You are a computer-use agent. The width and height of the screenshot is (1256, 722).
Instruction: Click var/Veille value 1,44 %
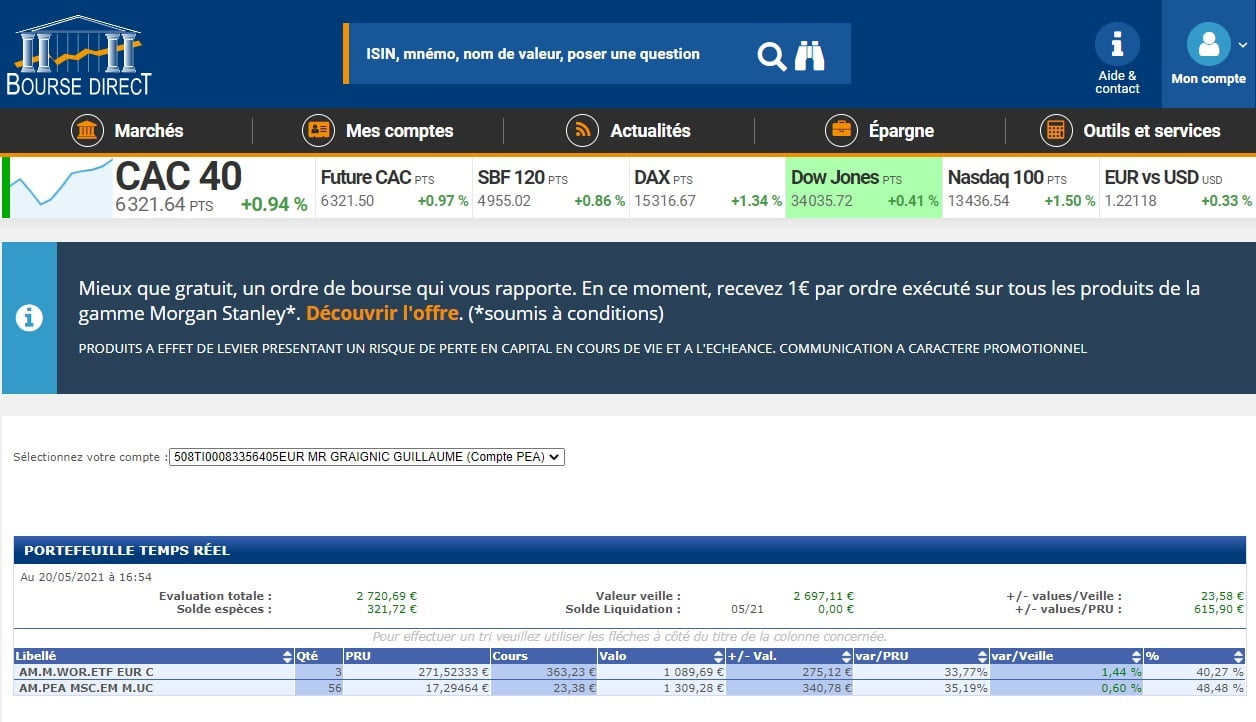click(x=1120, y=672)
